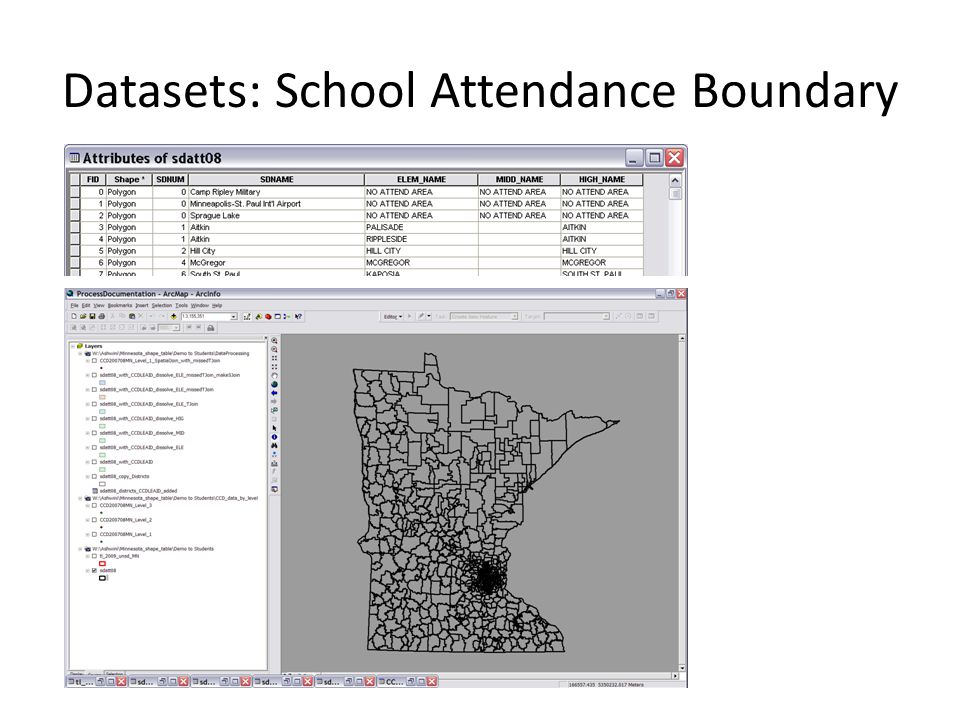Open the Target layer dropdown

coord(606,317)
